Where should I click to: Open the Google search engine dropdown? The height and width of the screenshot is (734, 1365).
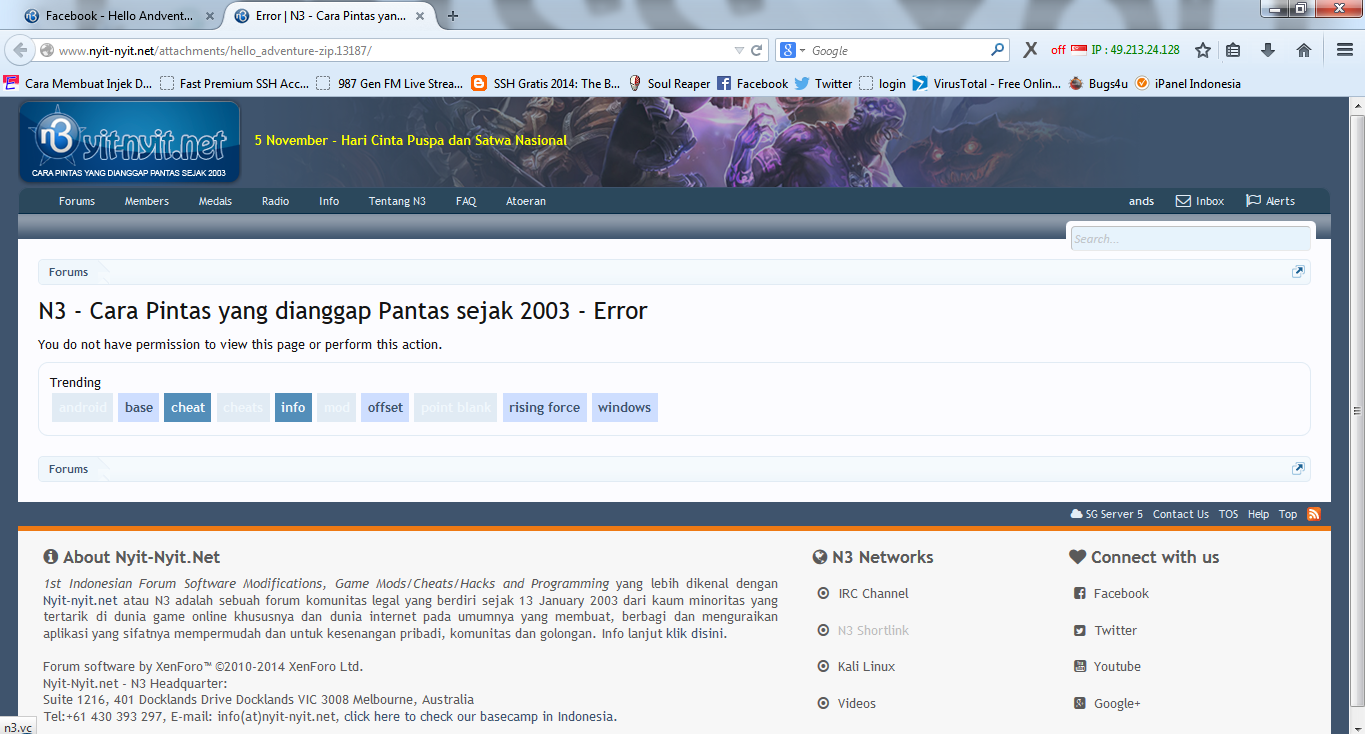click(792, 50)
